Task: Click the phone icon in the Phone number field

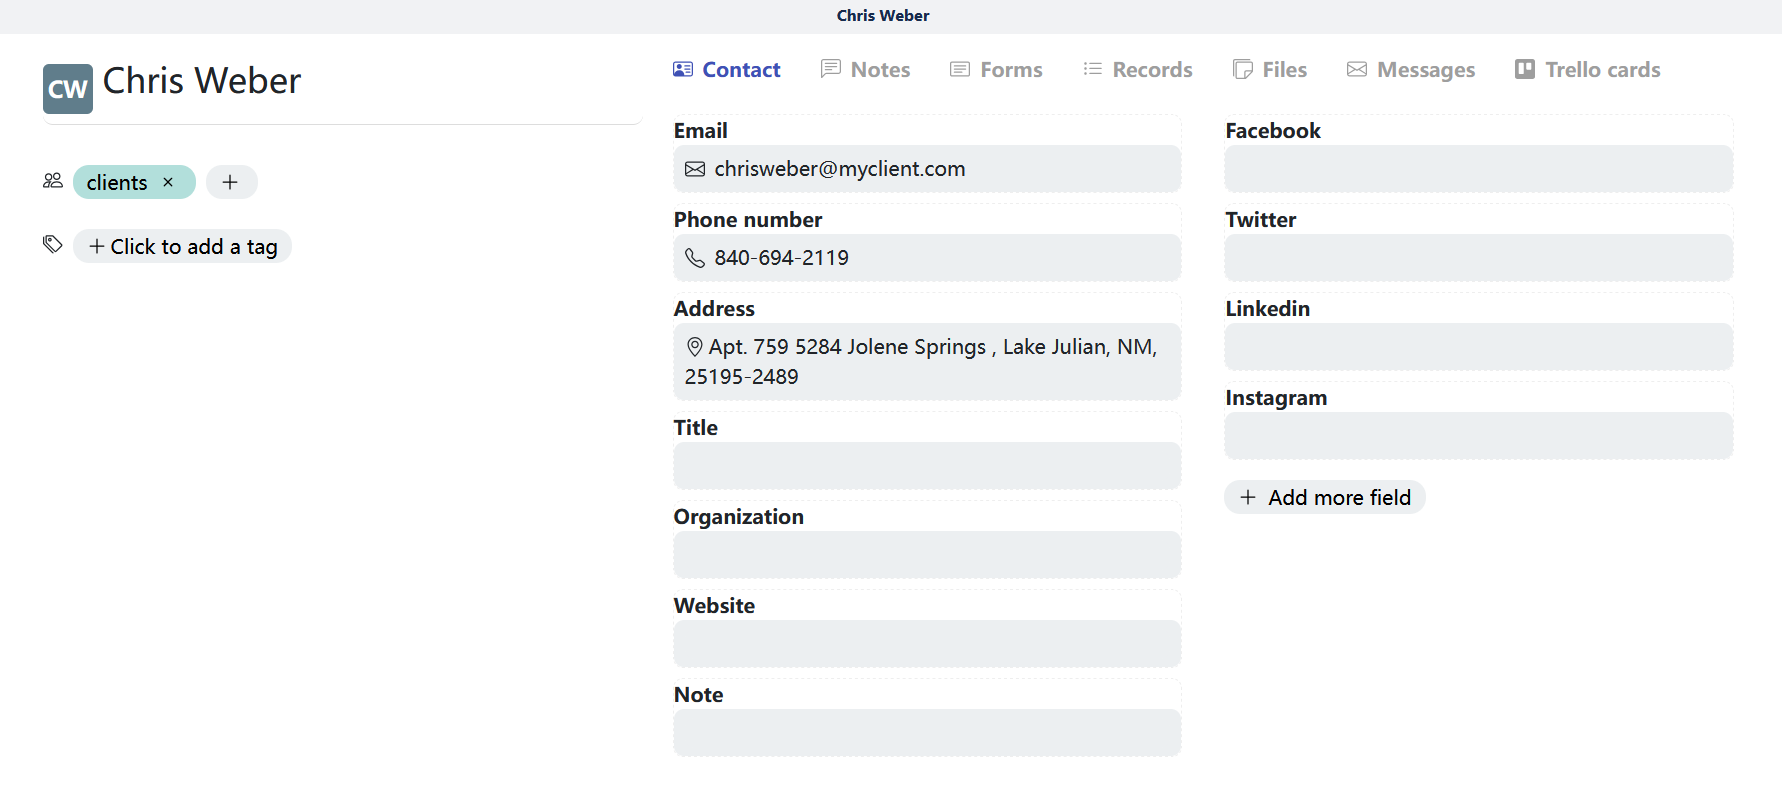Action: [x=695, y=258]
